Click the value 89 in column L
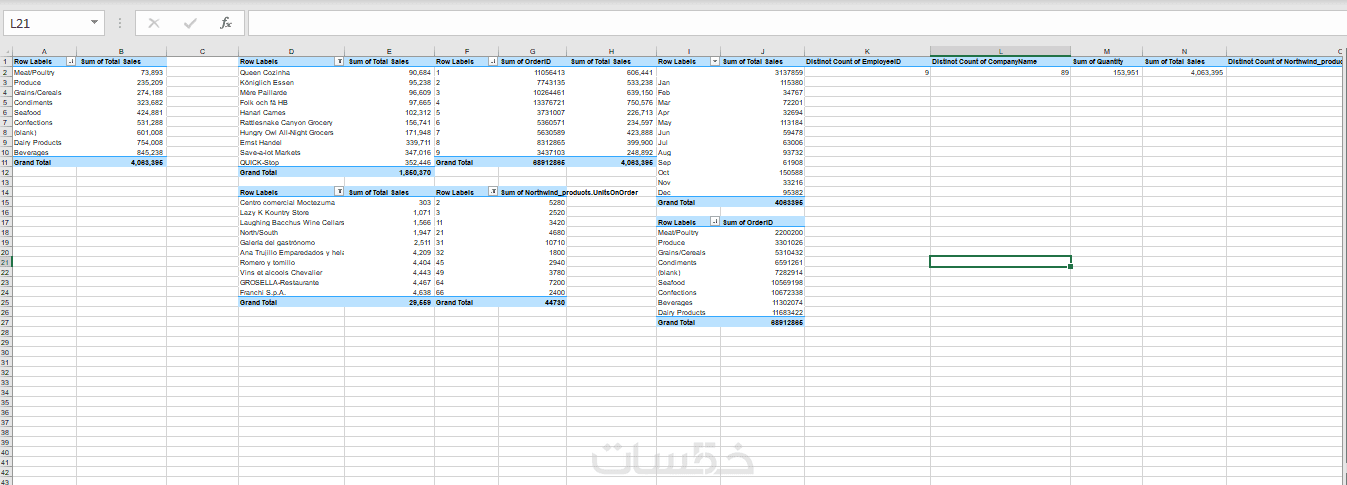This screenshot has height=485, width=1347. coord(1000,72)
